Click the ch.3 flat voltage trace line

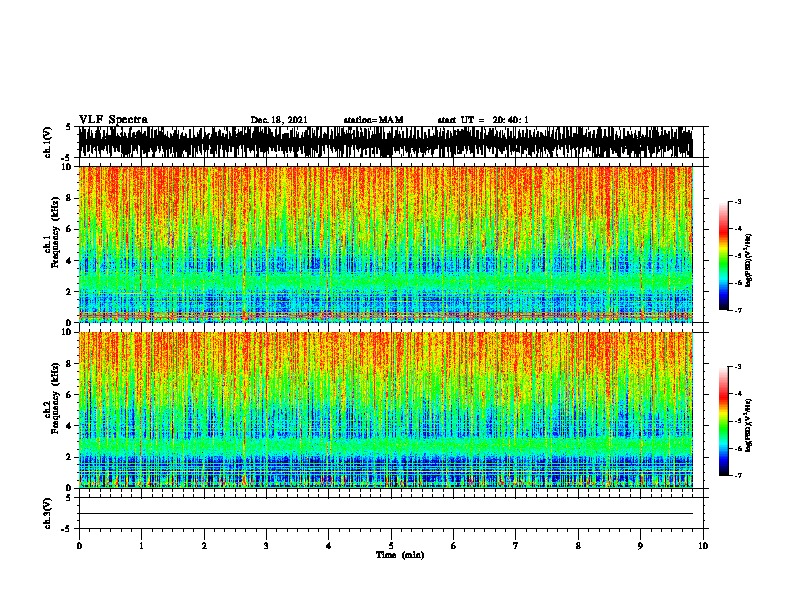pos(385,514)
